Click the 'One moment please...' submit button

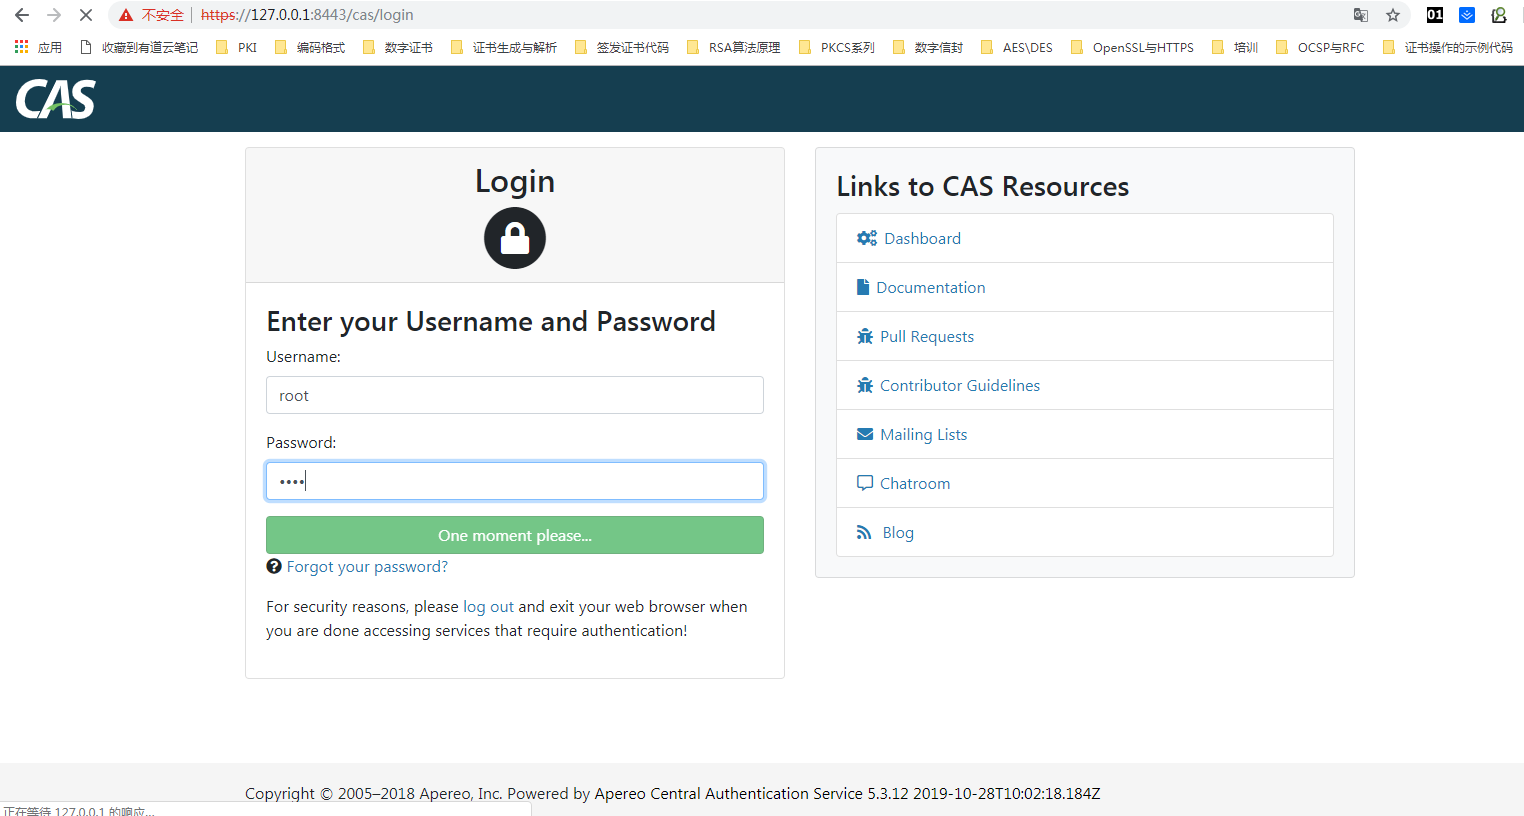pyautogui.click(x=515, y=535)
